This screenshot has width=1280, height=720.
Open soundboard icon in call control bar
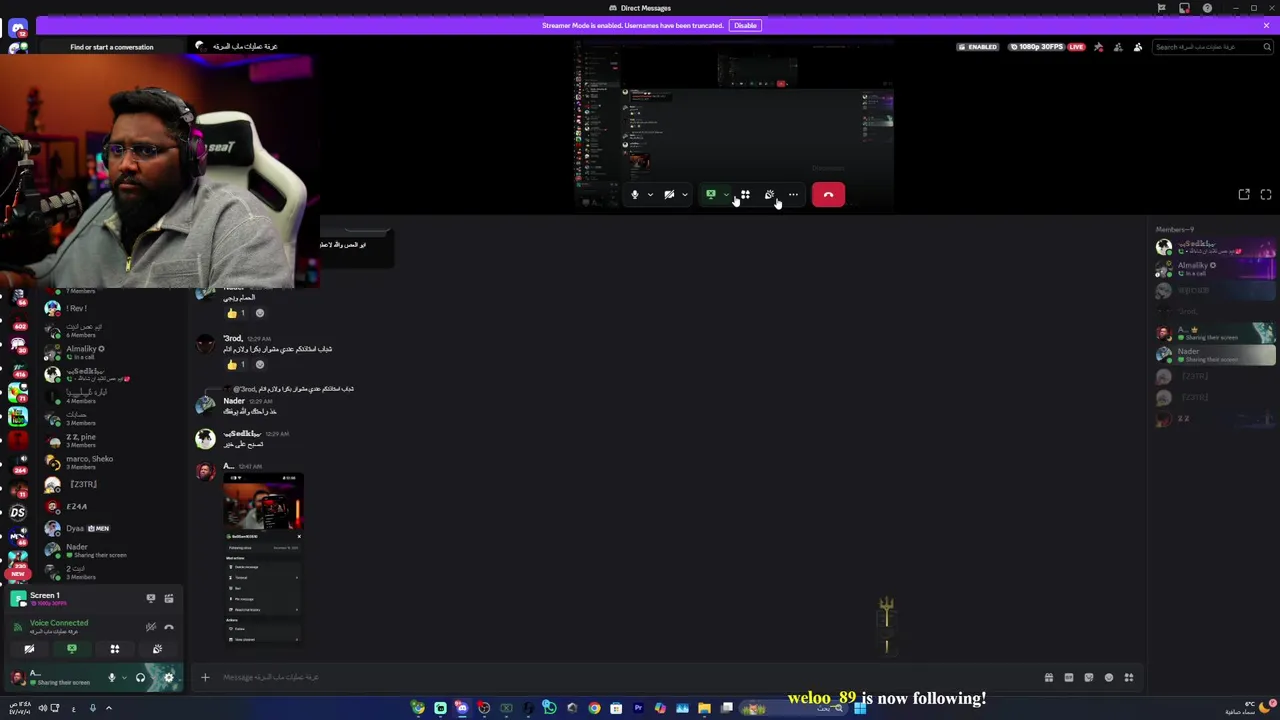(769, 195)
